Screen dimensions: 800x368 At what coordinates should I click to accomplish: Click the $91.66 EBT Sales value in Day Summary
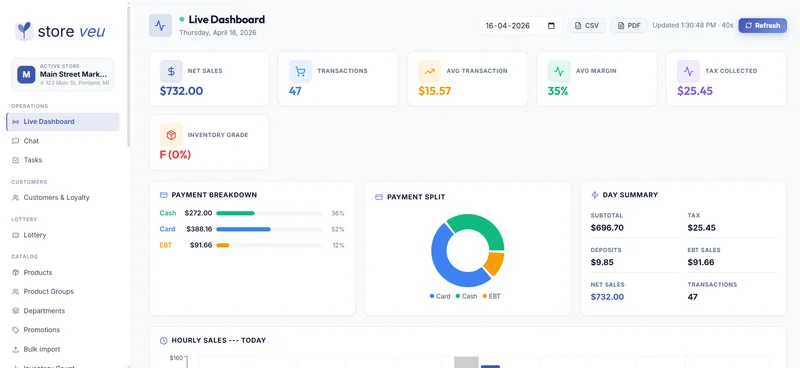click(701, 262)
